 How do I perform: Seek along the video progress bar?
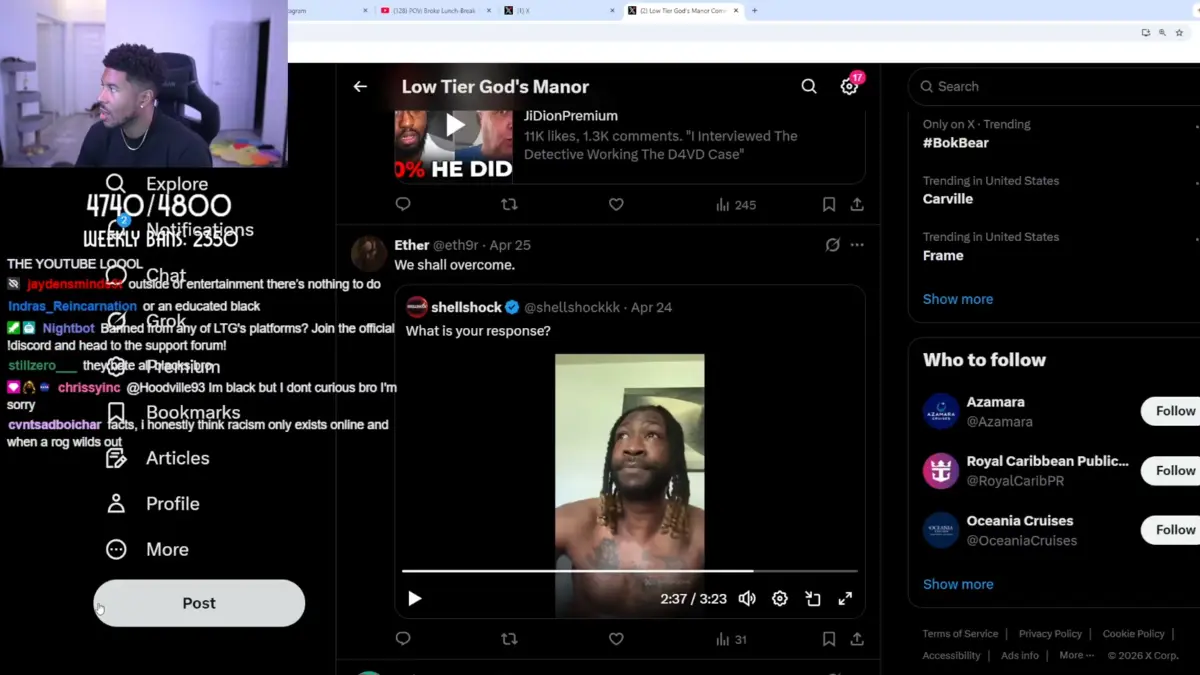point(629,571)
